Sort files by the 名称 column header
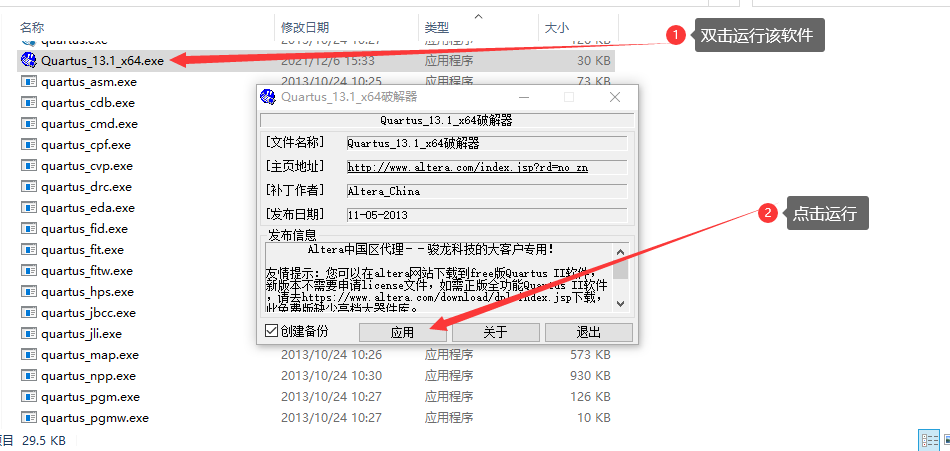The image size is (950, 451). pos(32,27)
